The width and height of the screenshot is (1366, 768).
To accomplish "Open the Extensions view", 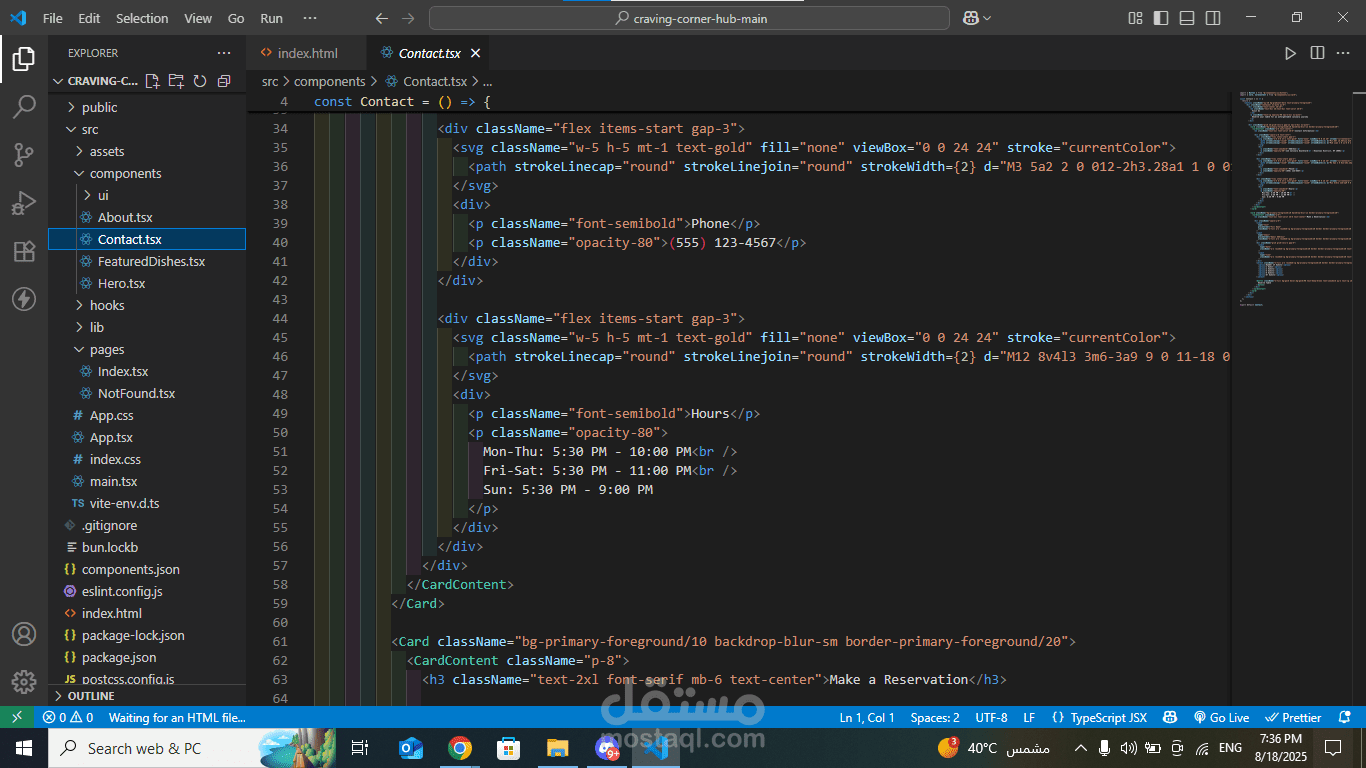I will point(24,251).
